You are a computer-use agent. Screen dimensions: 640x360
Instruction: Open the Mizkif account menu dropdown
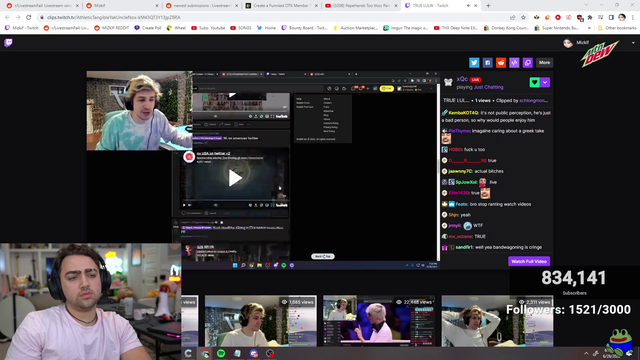pos(633,42)
